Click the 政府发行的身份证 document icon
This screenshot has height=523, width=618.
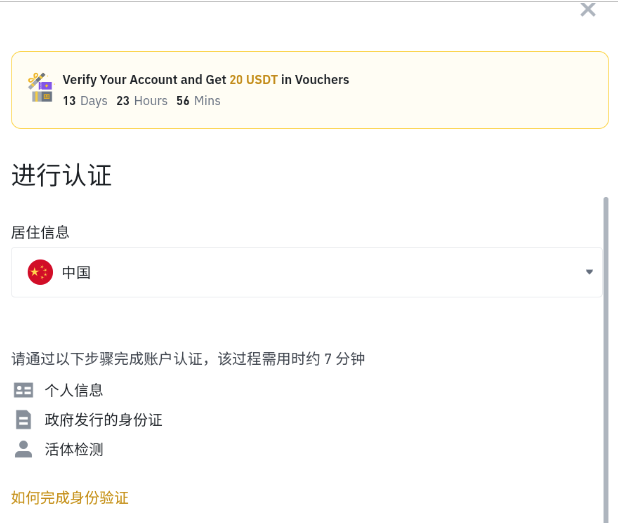[x=24, y=420]
